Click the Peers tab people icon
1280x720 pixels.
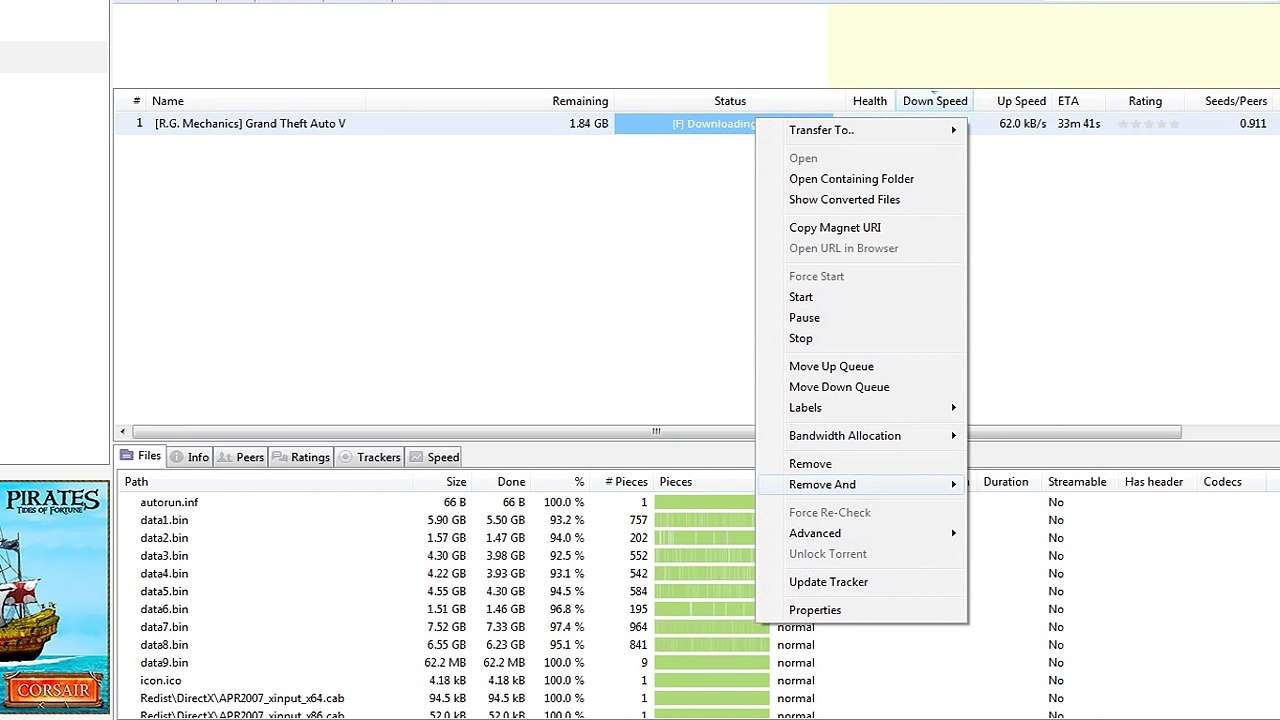point(225,457)
